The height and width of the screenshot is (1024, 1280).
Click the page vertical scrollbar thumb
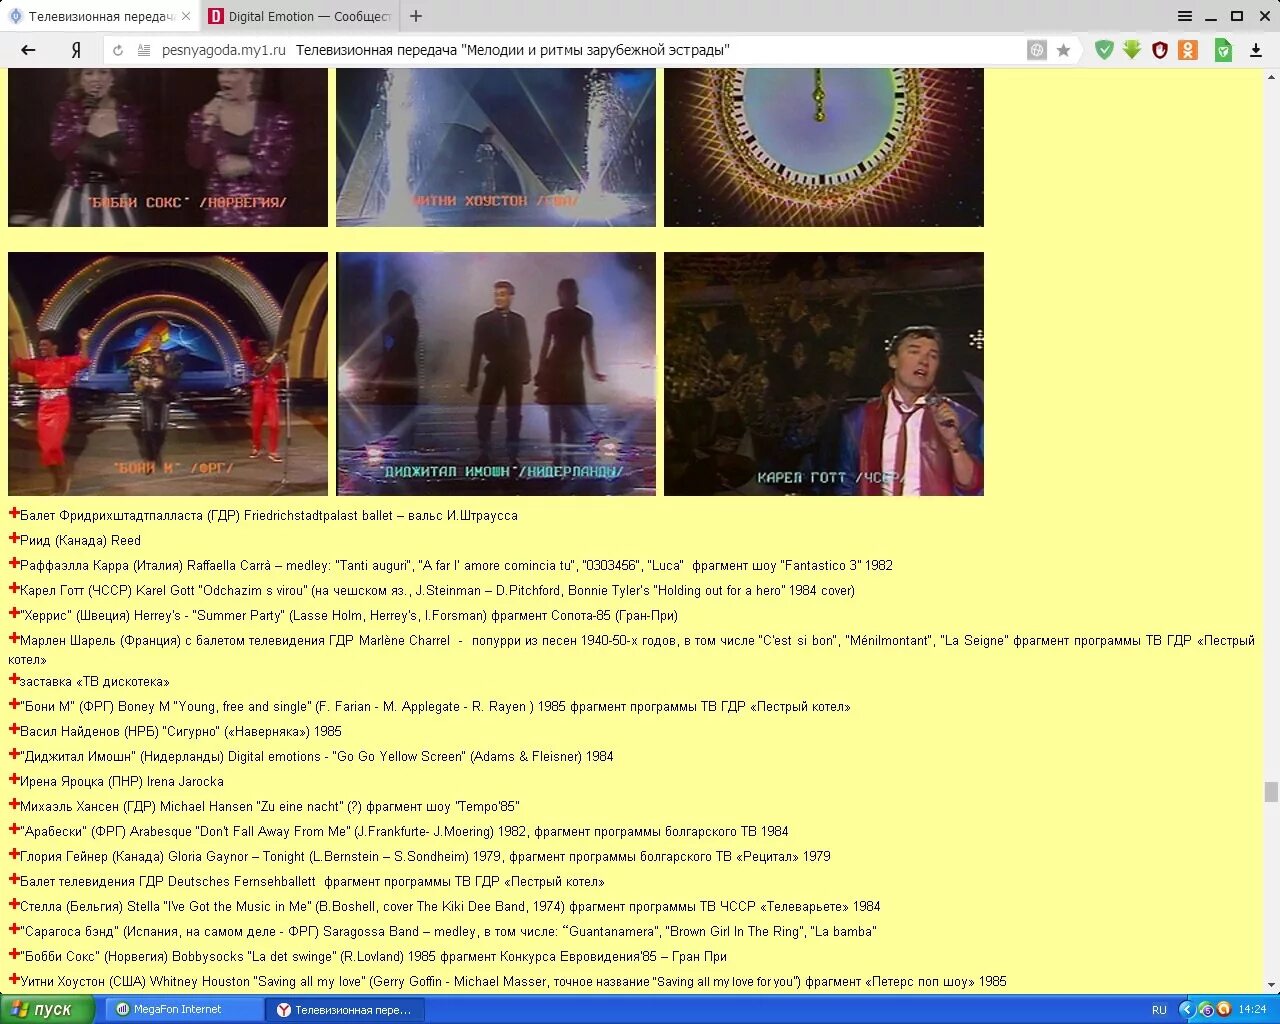coord(1271,792)
